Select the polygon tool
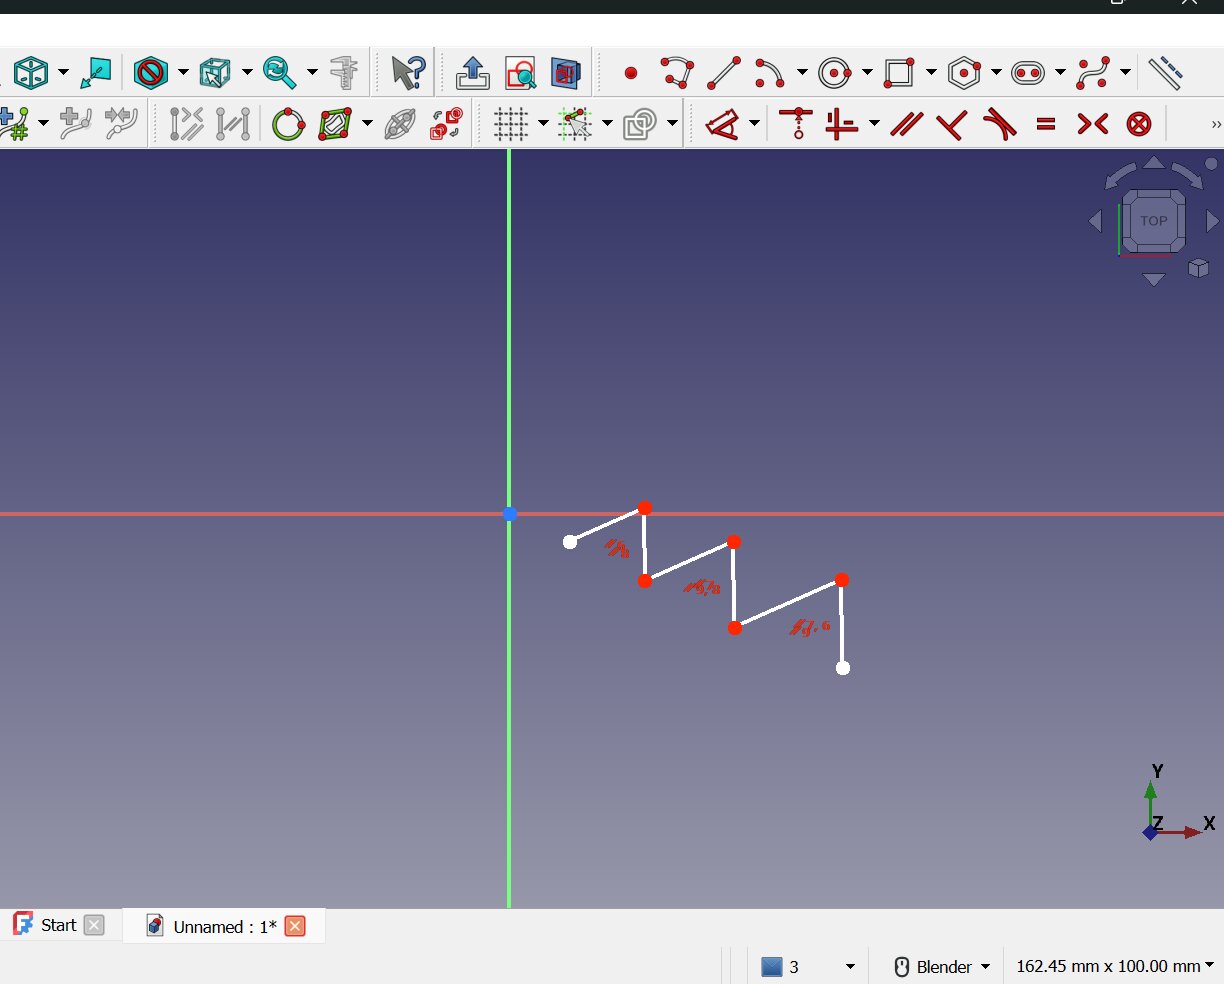1224x984 pixels. coord(964,73)
